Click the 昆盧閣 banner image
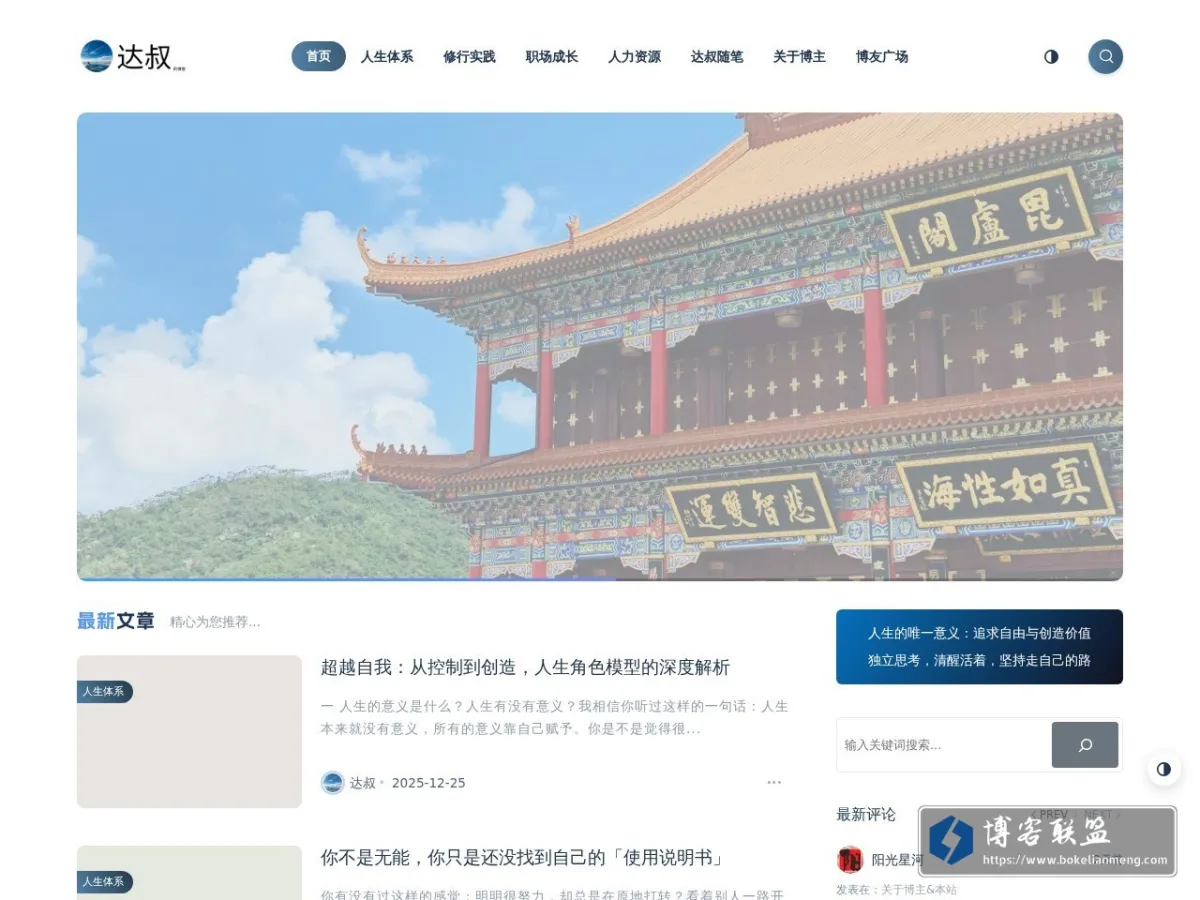The image size is (1200, 900). coord(600,346)
